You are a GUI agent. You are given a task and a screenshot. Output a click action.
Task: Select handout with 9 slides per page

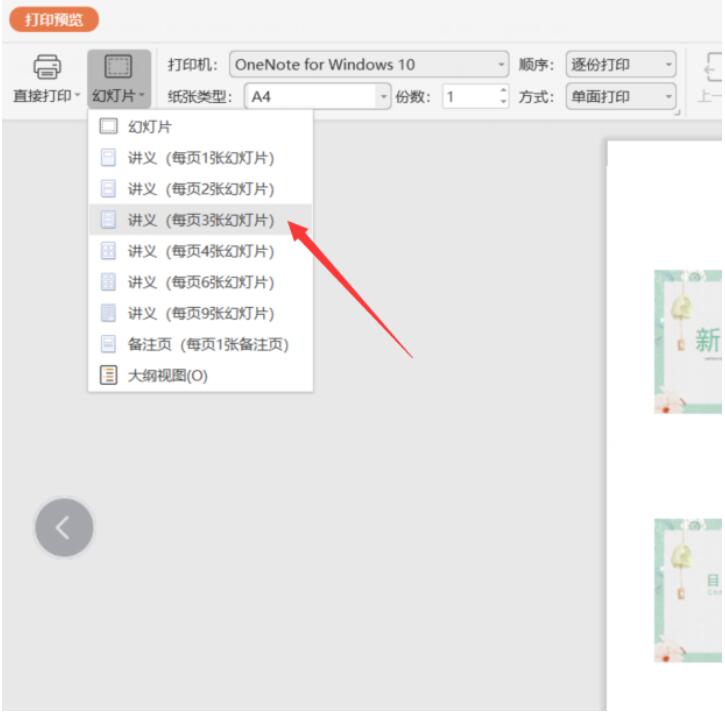(200, 313)
